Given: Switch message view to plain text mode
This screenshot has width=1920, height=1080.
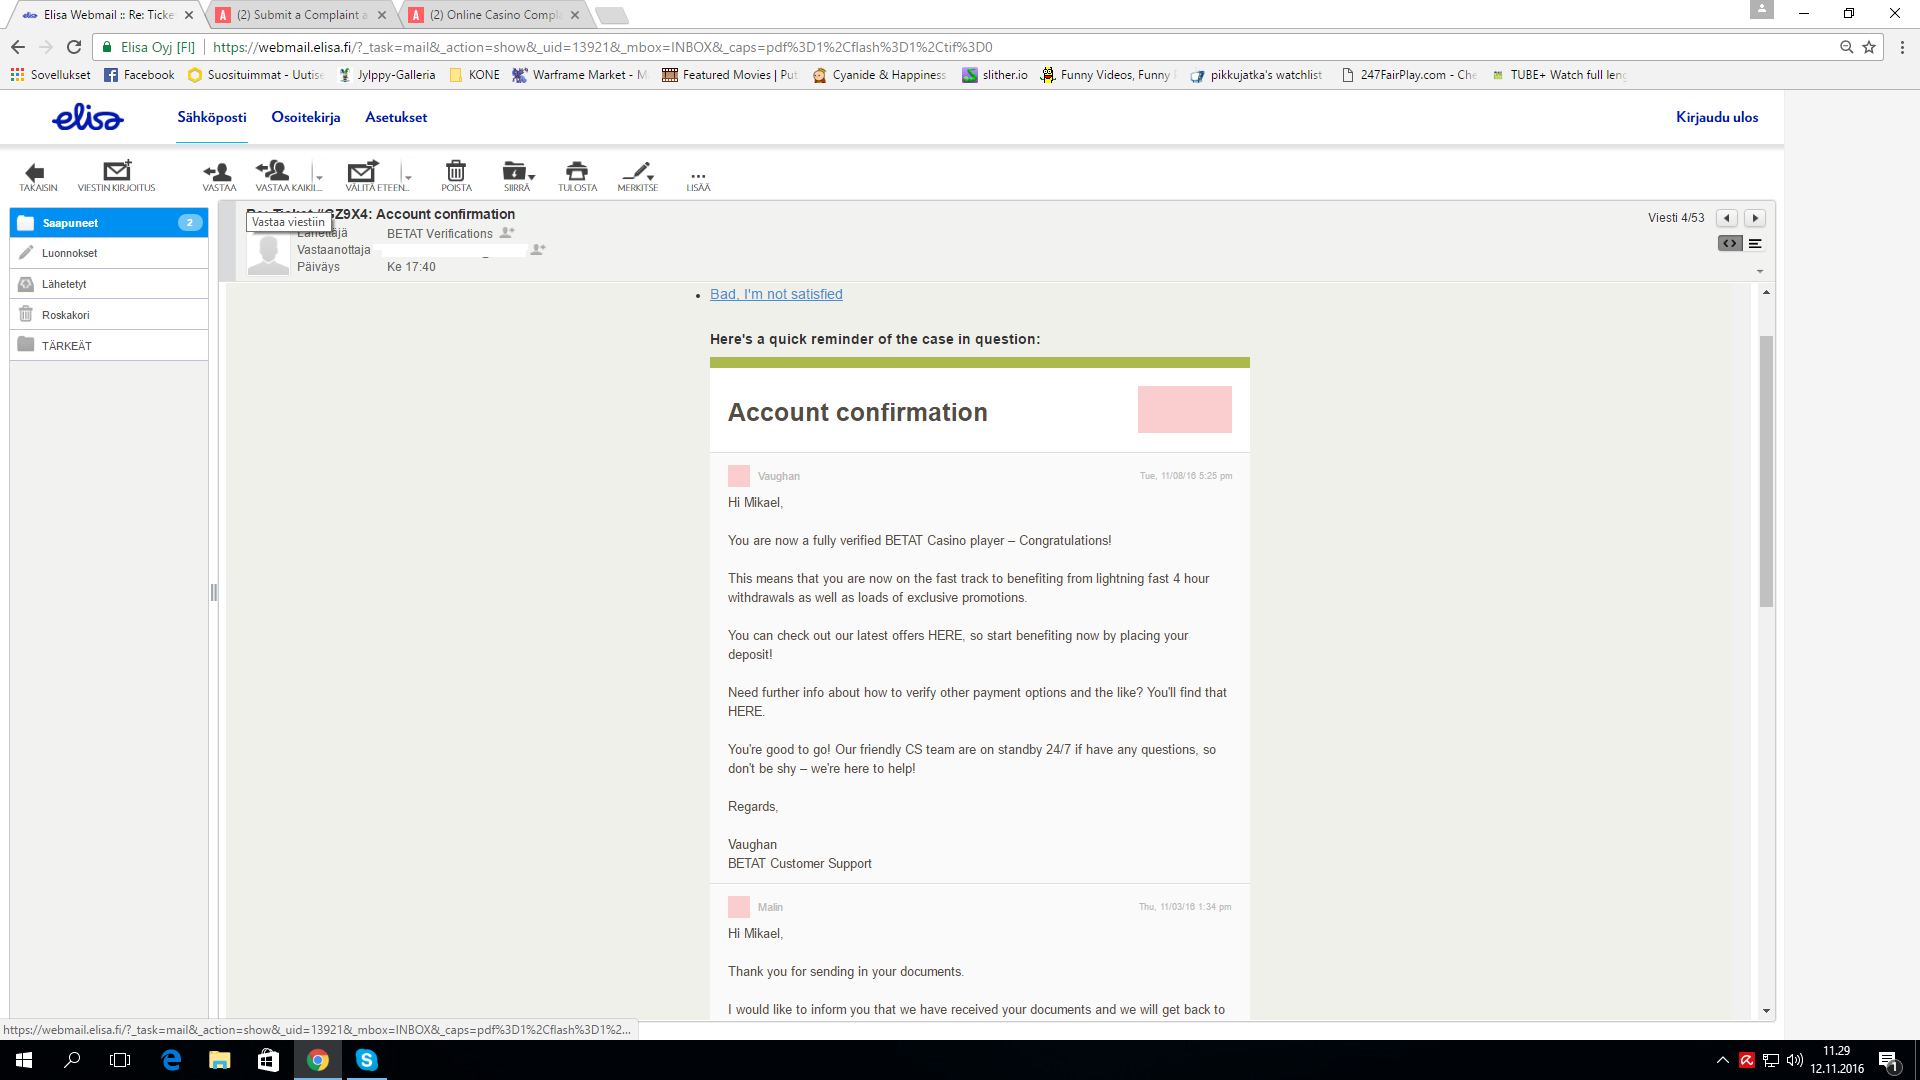Looking at the screenshot, I should pos(1755,244).
